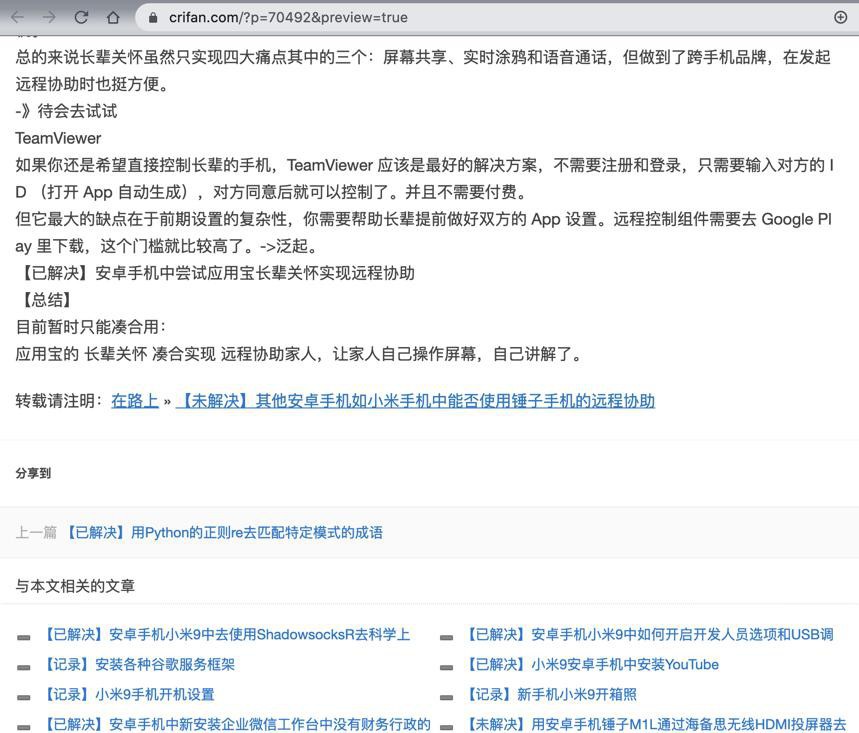Image resolution: width=859 pixels, height=733 pixels.
Task: Open related article about ShadowsocksR on 小米9
Action: click(x=226, y=634)
